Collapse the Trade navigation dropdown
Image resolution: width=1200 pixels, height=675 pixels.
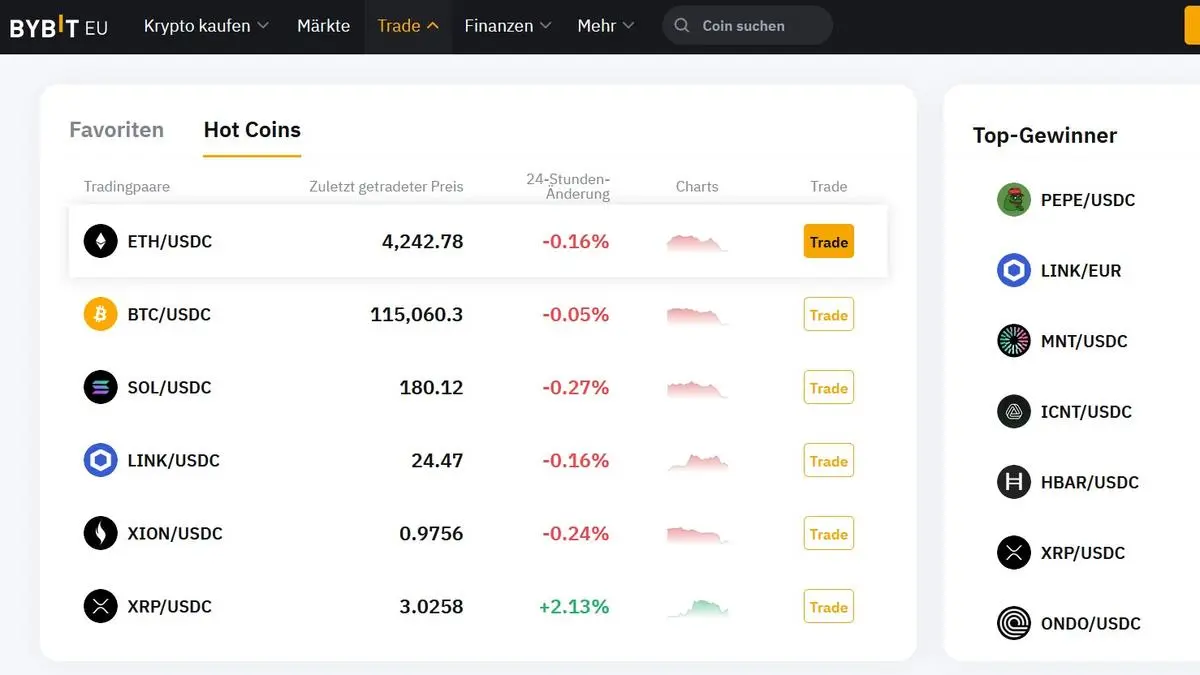pyautogui.click(x=407, y=26)
